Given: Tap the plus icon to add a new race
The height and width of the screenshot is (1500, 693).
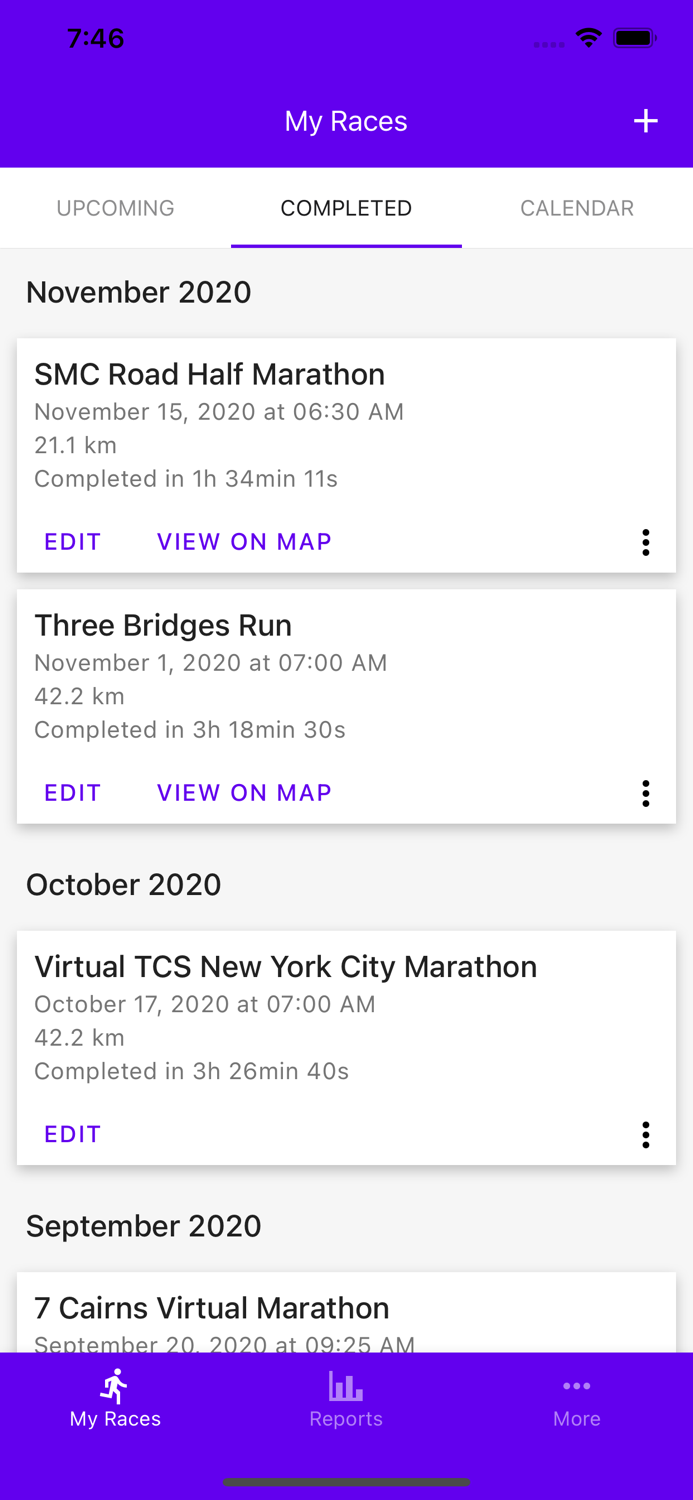Looking at the screenshot, I should coord(646,119).
